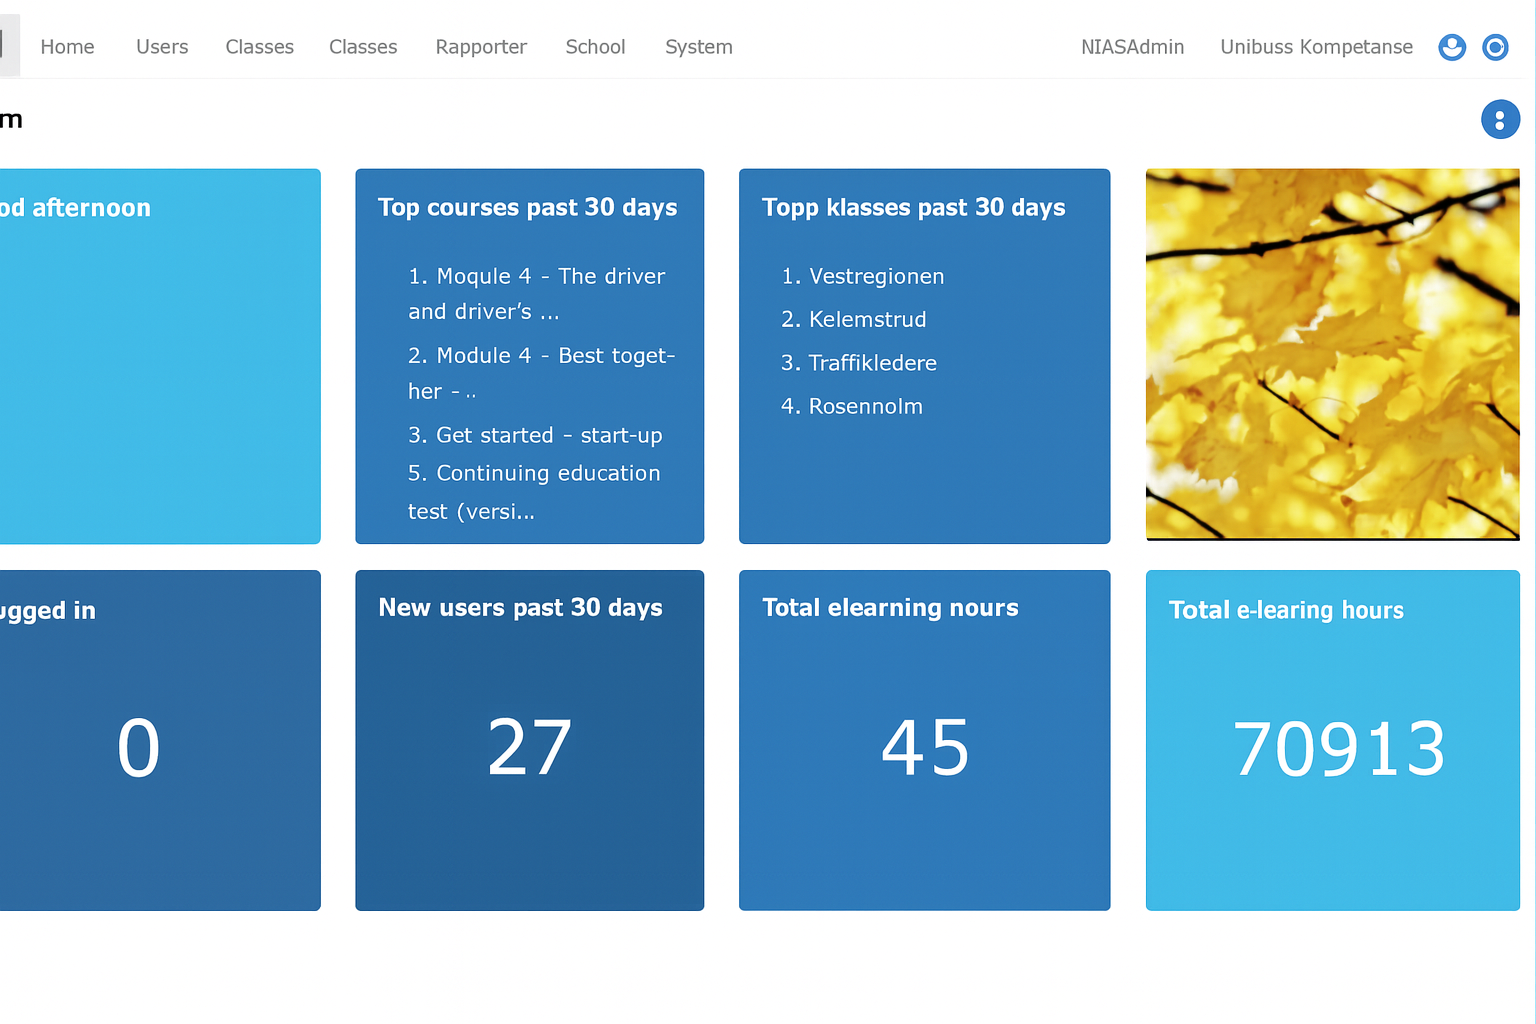The image size is (1536, 1024).
Task: Click the 'Top courses past 30 days' heading
Action: 528,207
